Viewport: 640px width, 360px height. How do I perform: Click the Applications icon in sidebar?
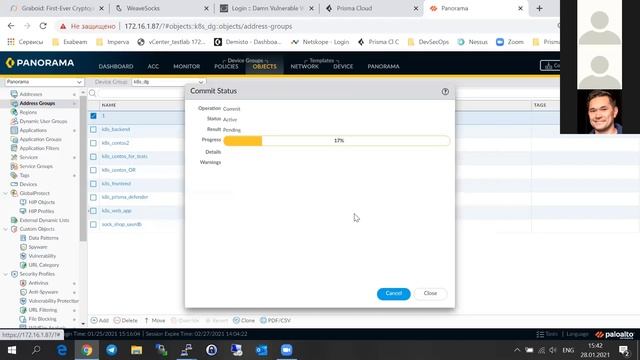pyautogui.click(x=14, y=130)
